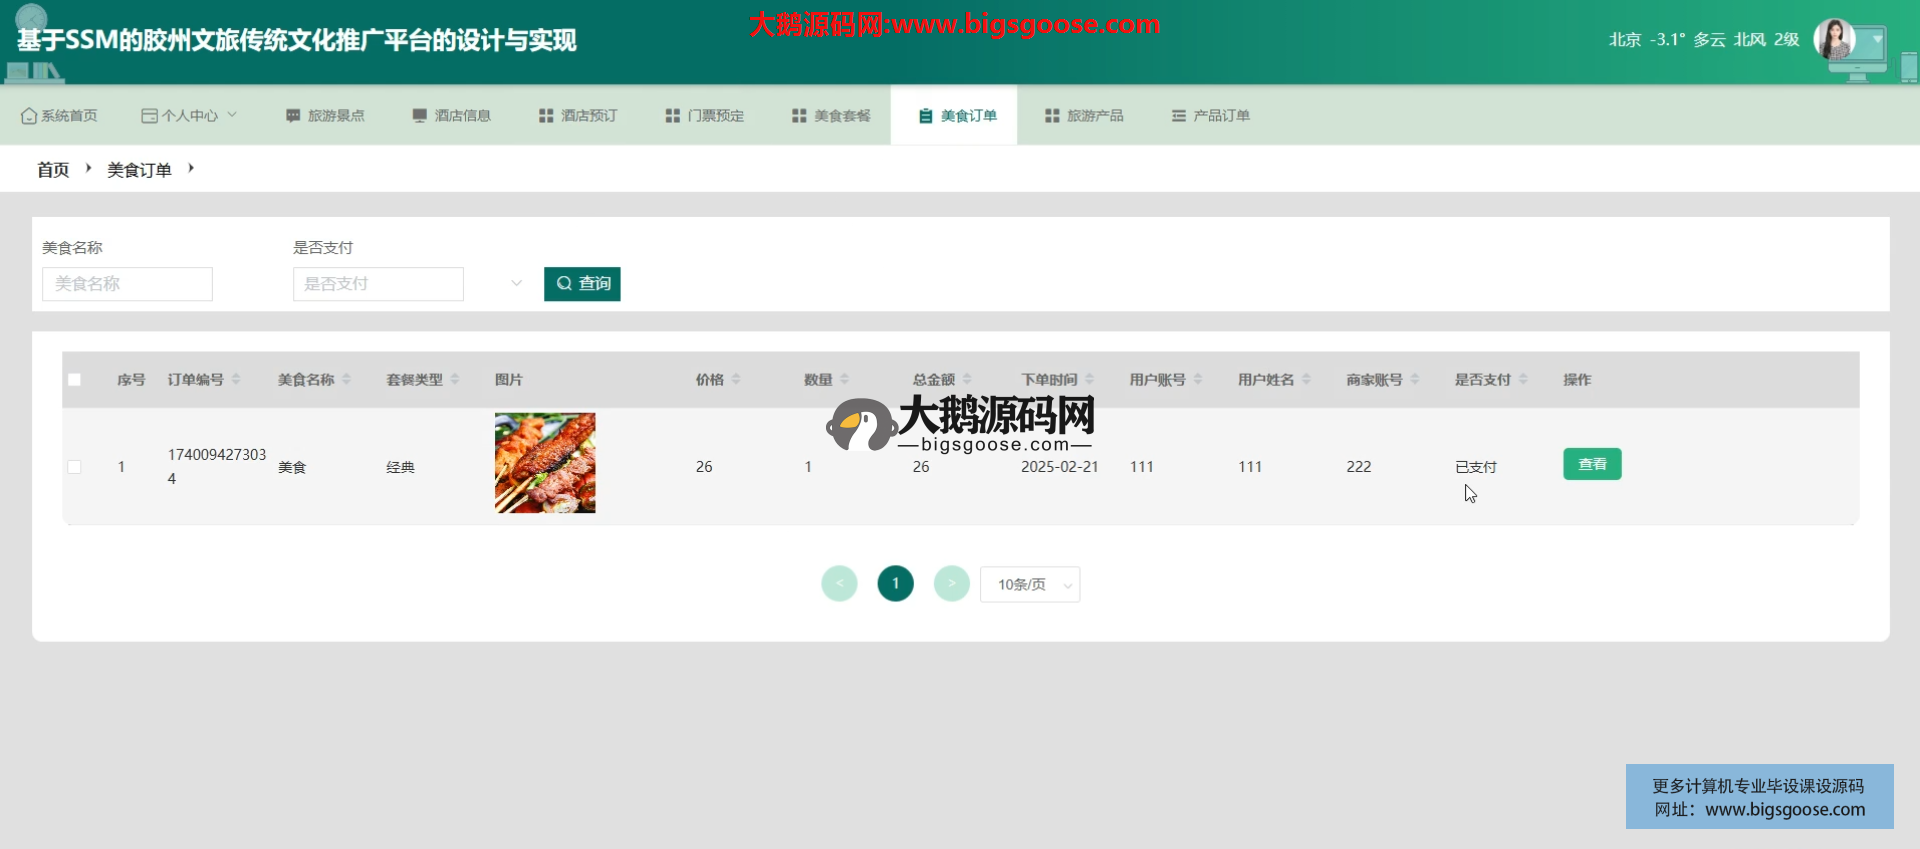Click the 旅游产品 grid icon

1052,116
